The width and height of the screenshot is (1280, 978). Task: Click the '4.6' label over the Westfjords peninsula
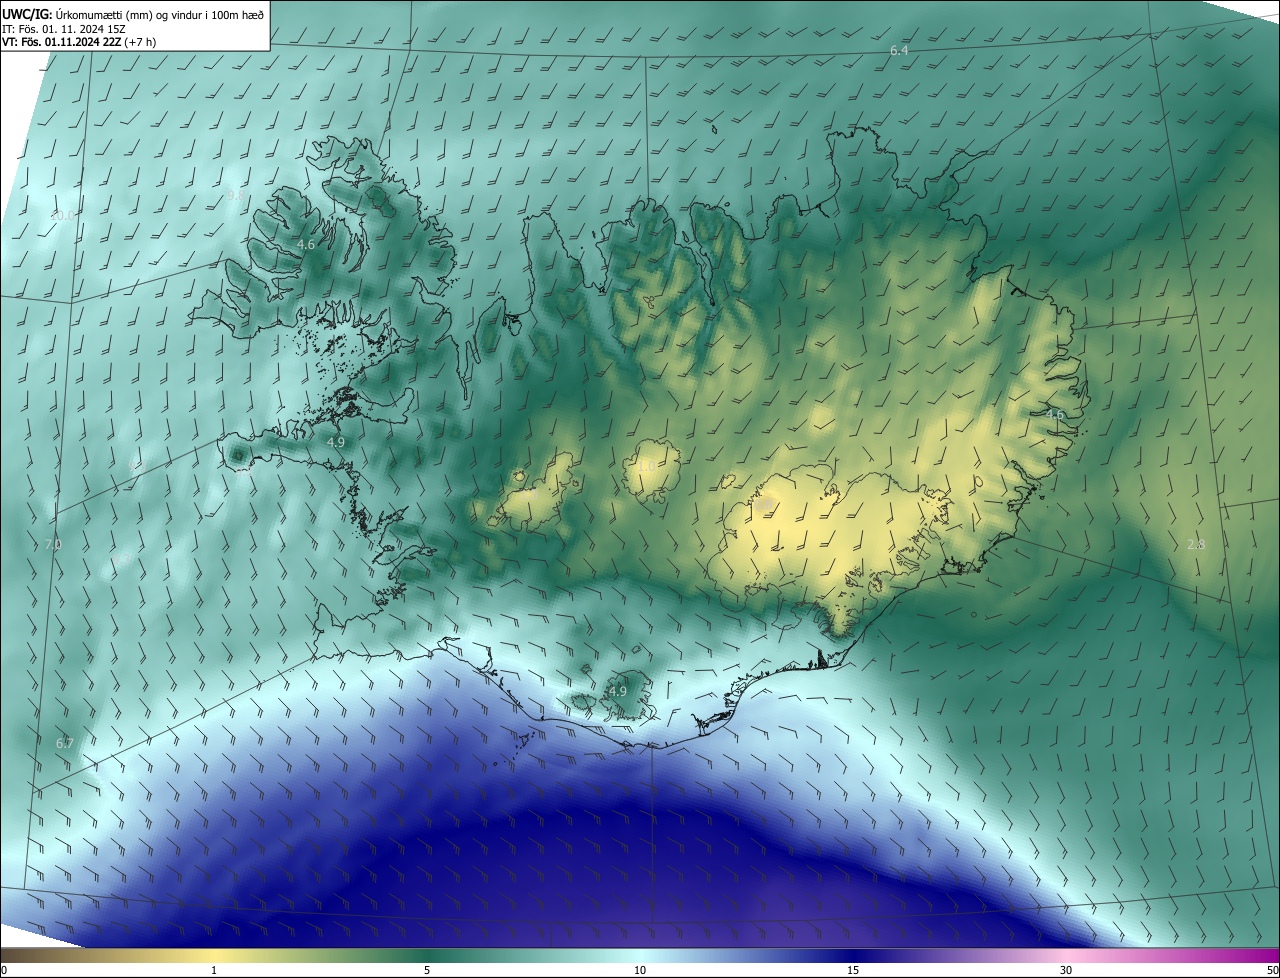coord(306,244)
